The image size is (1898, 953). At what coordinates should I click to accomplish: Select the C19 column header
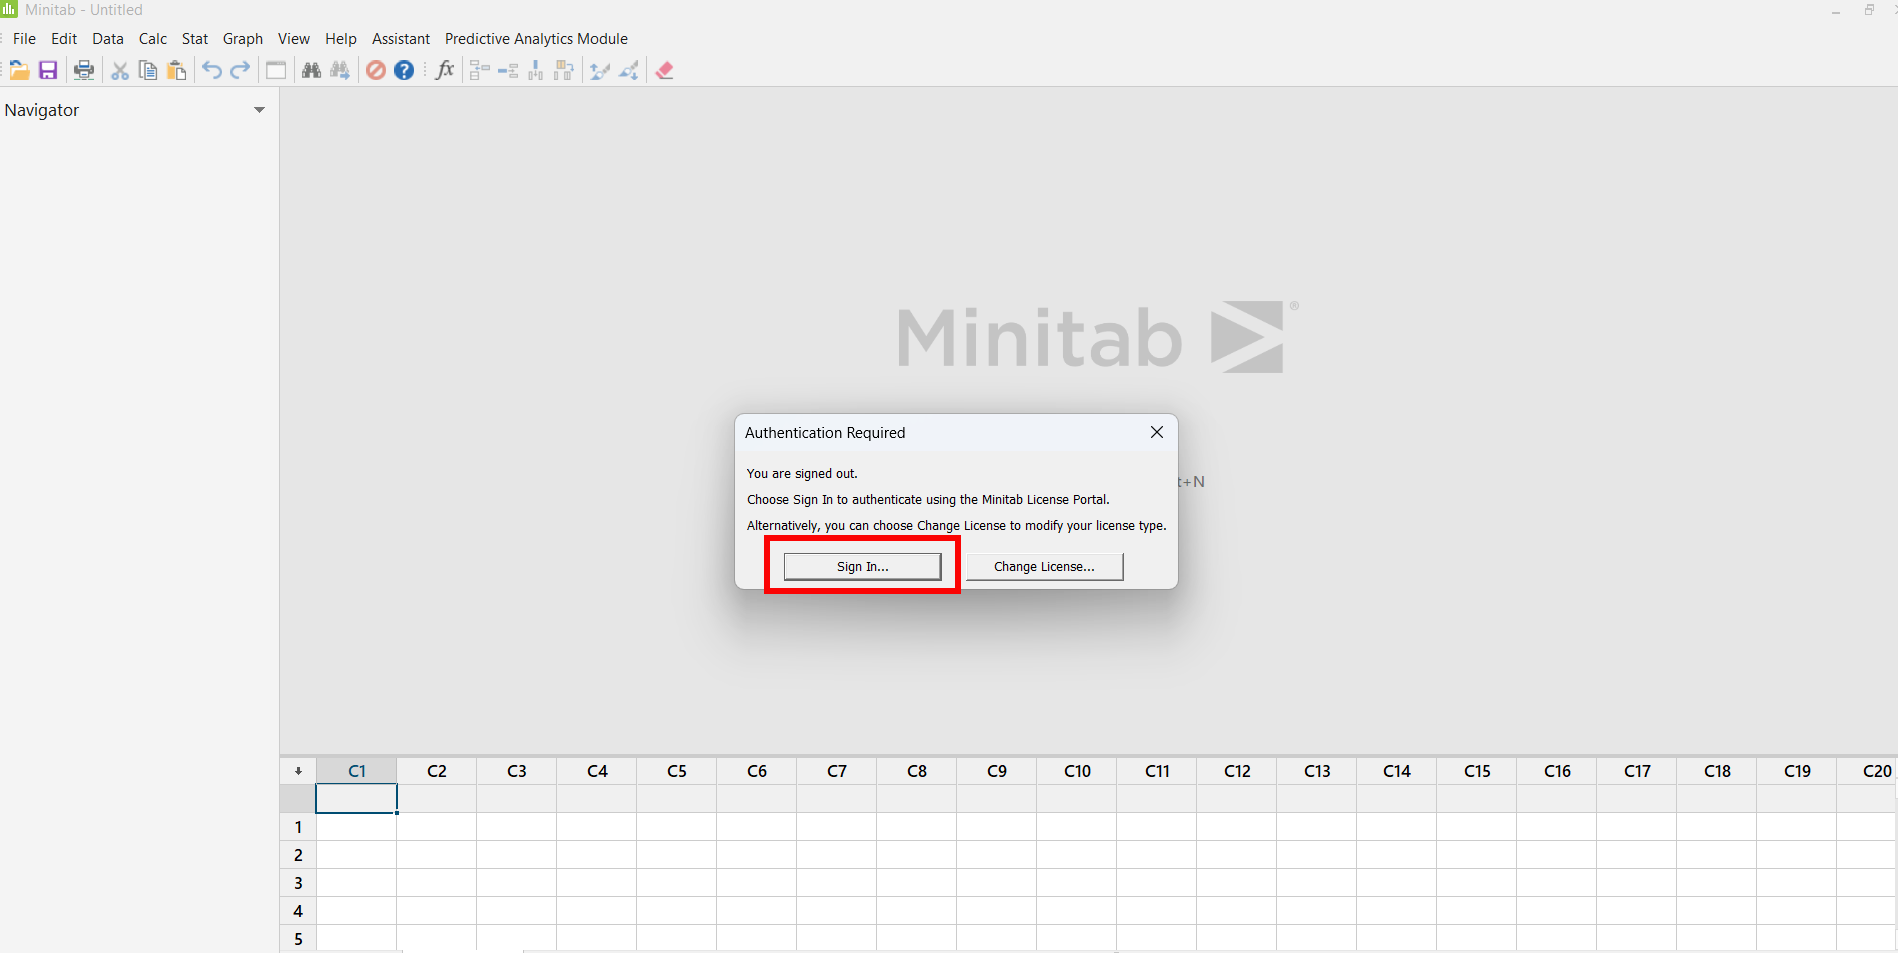coord(1797,771)
